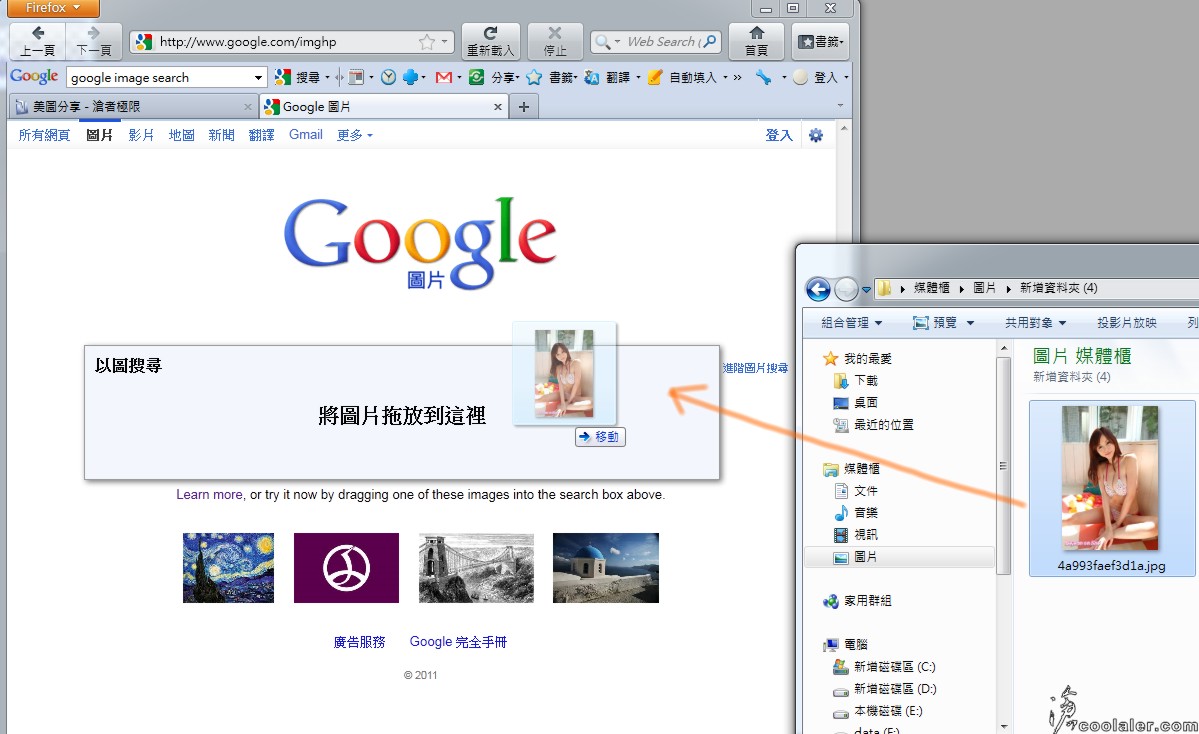Screen dimensions: 1199x734
Task: Open the Explorer recent pages dropdown arrow
Action: (x=866, y=290)
